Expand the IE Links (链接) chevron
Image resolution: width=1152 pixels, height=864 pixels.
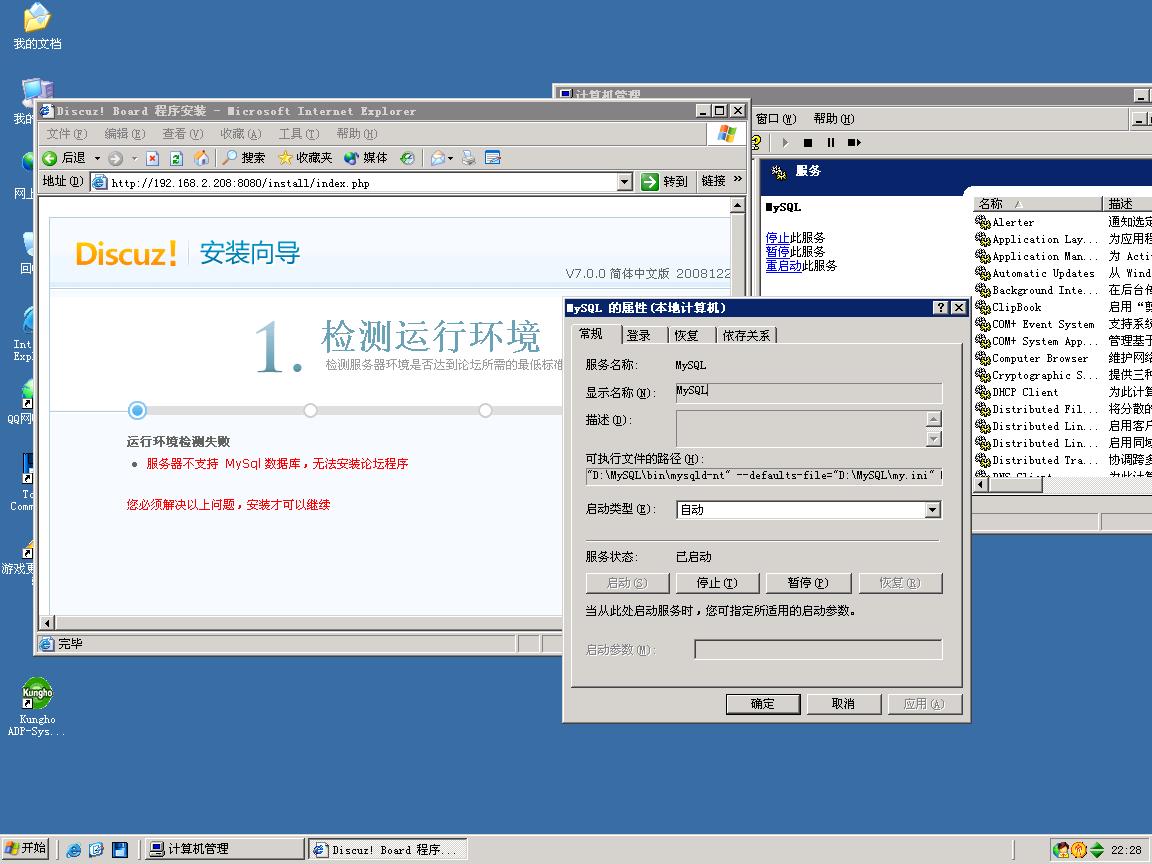click(738, 179)
